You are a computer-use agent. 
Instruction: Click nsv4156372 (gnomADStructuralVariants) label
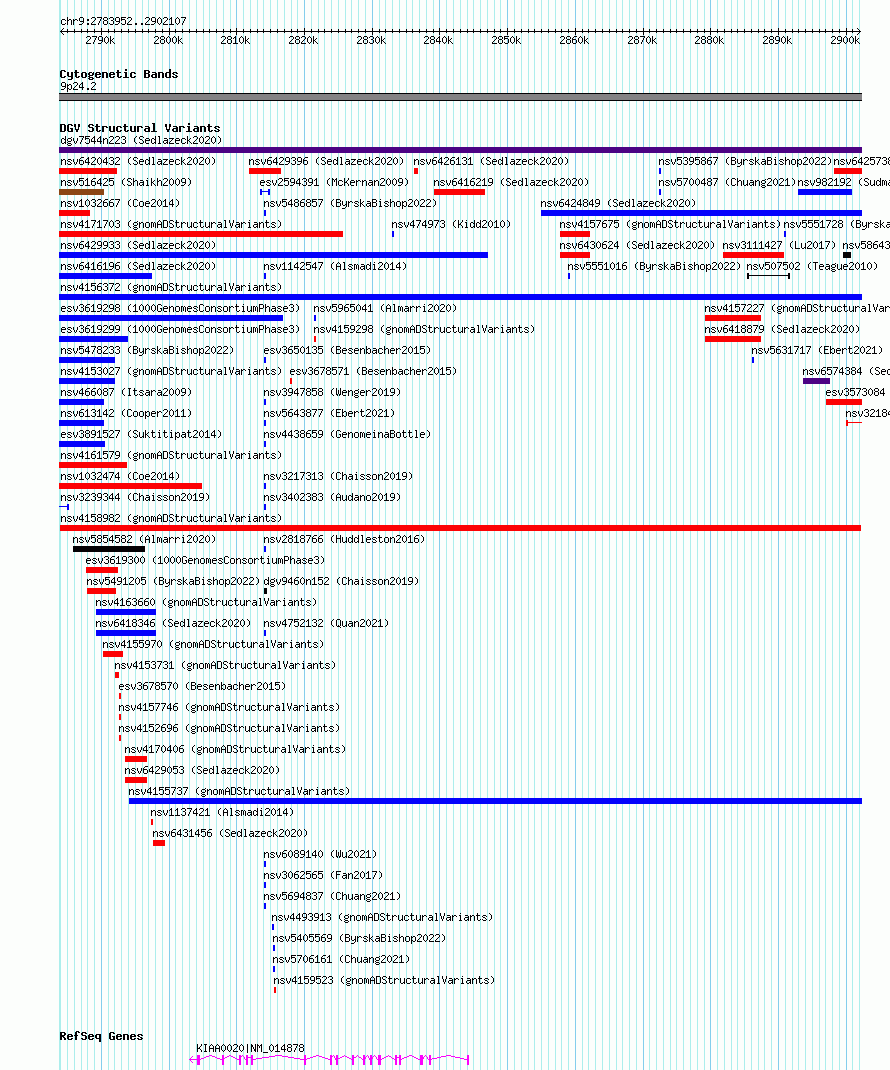tap(171, 287)
